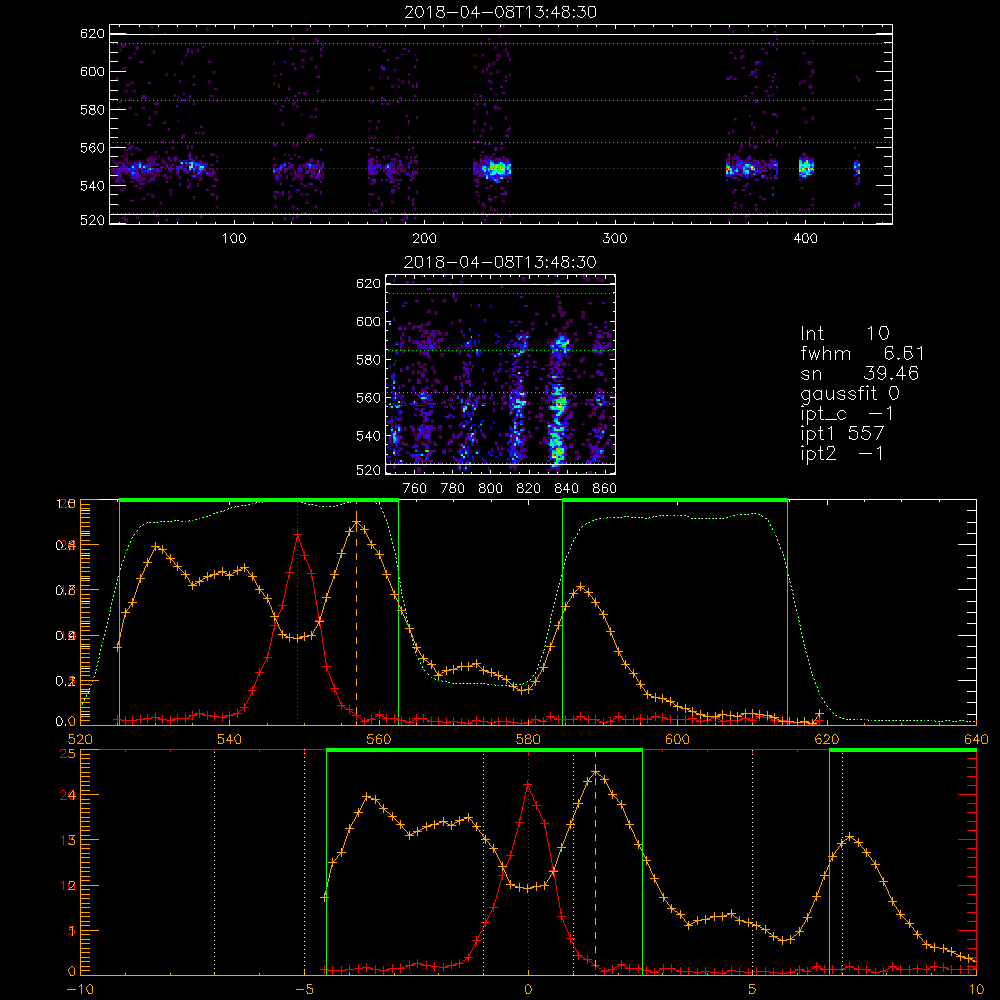Click the middle plot's timestamp title

pyautogui.click(x=500, y=262)
